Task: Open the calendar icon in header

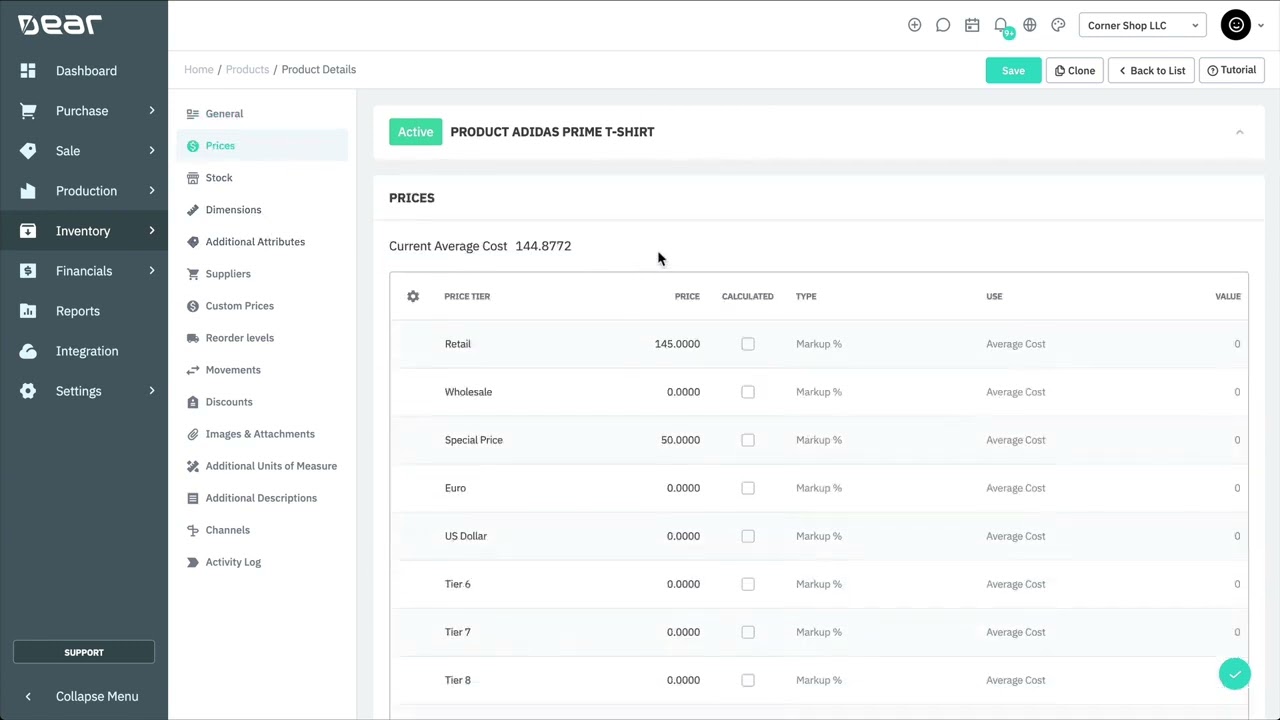Action: coord(972,25)
